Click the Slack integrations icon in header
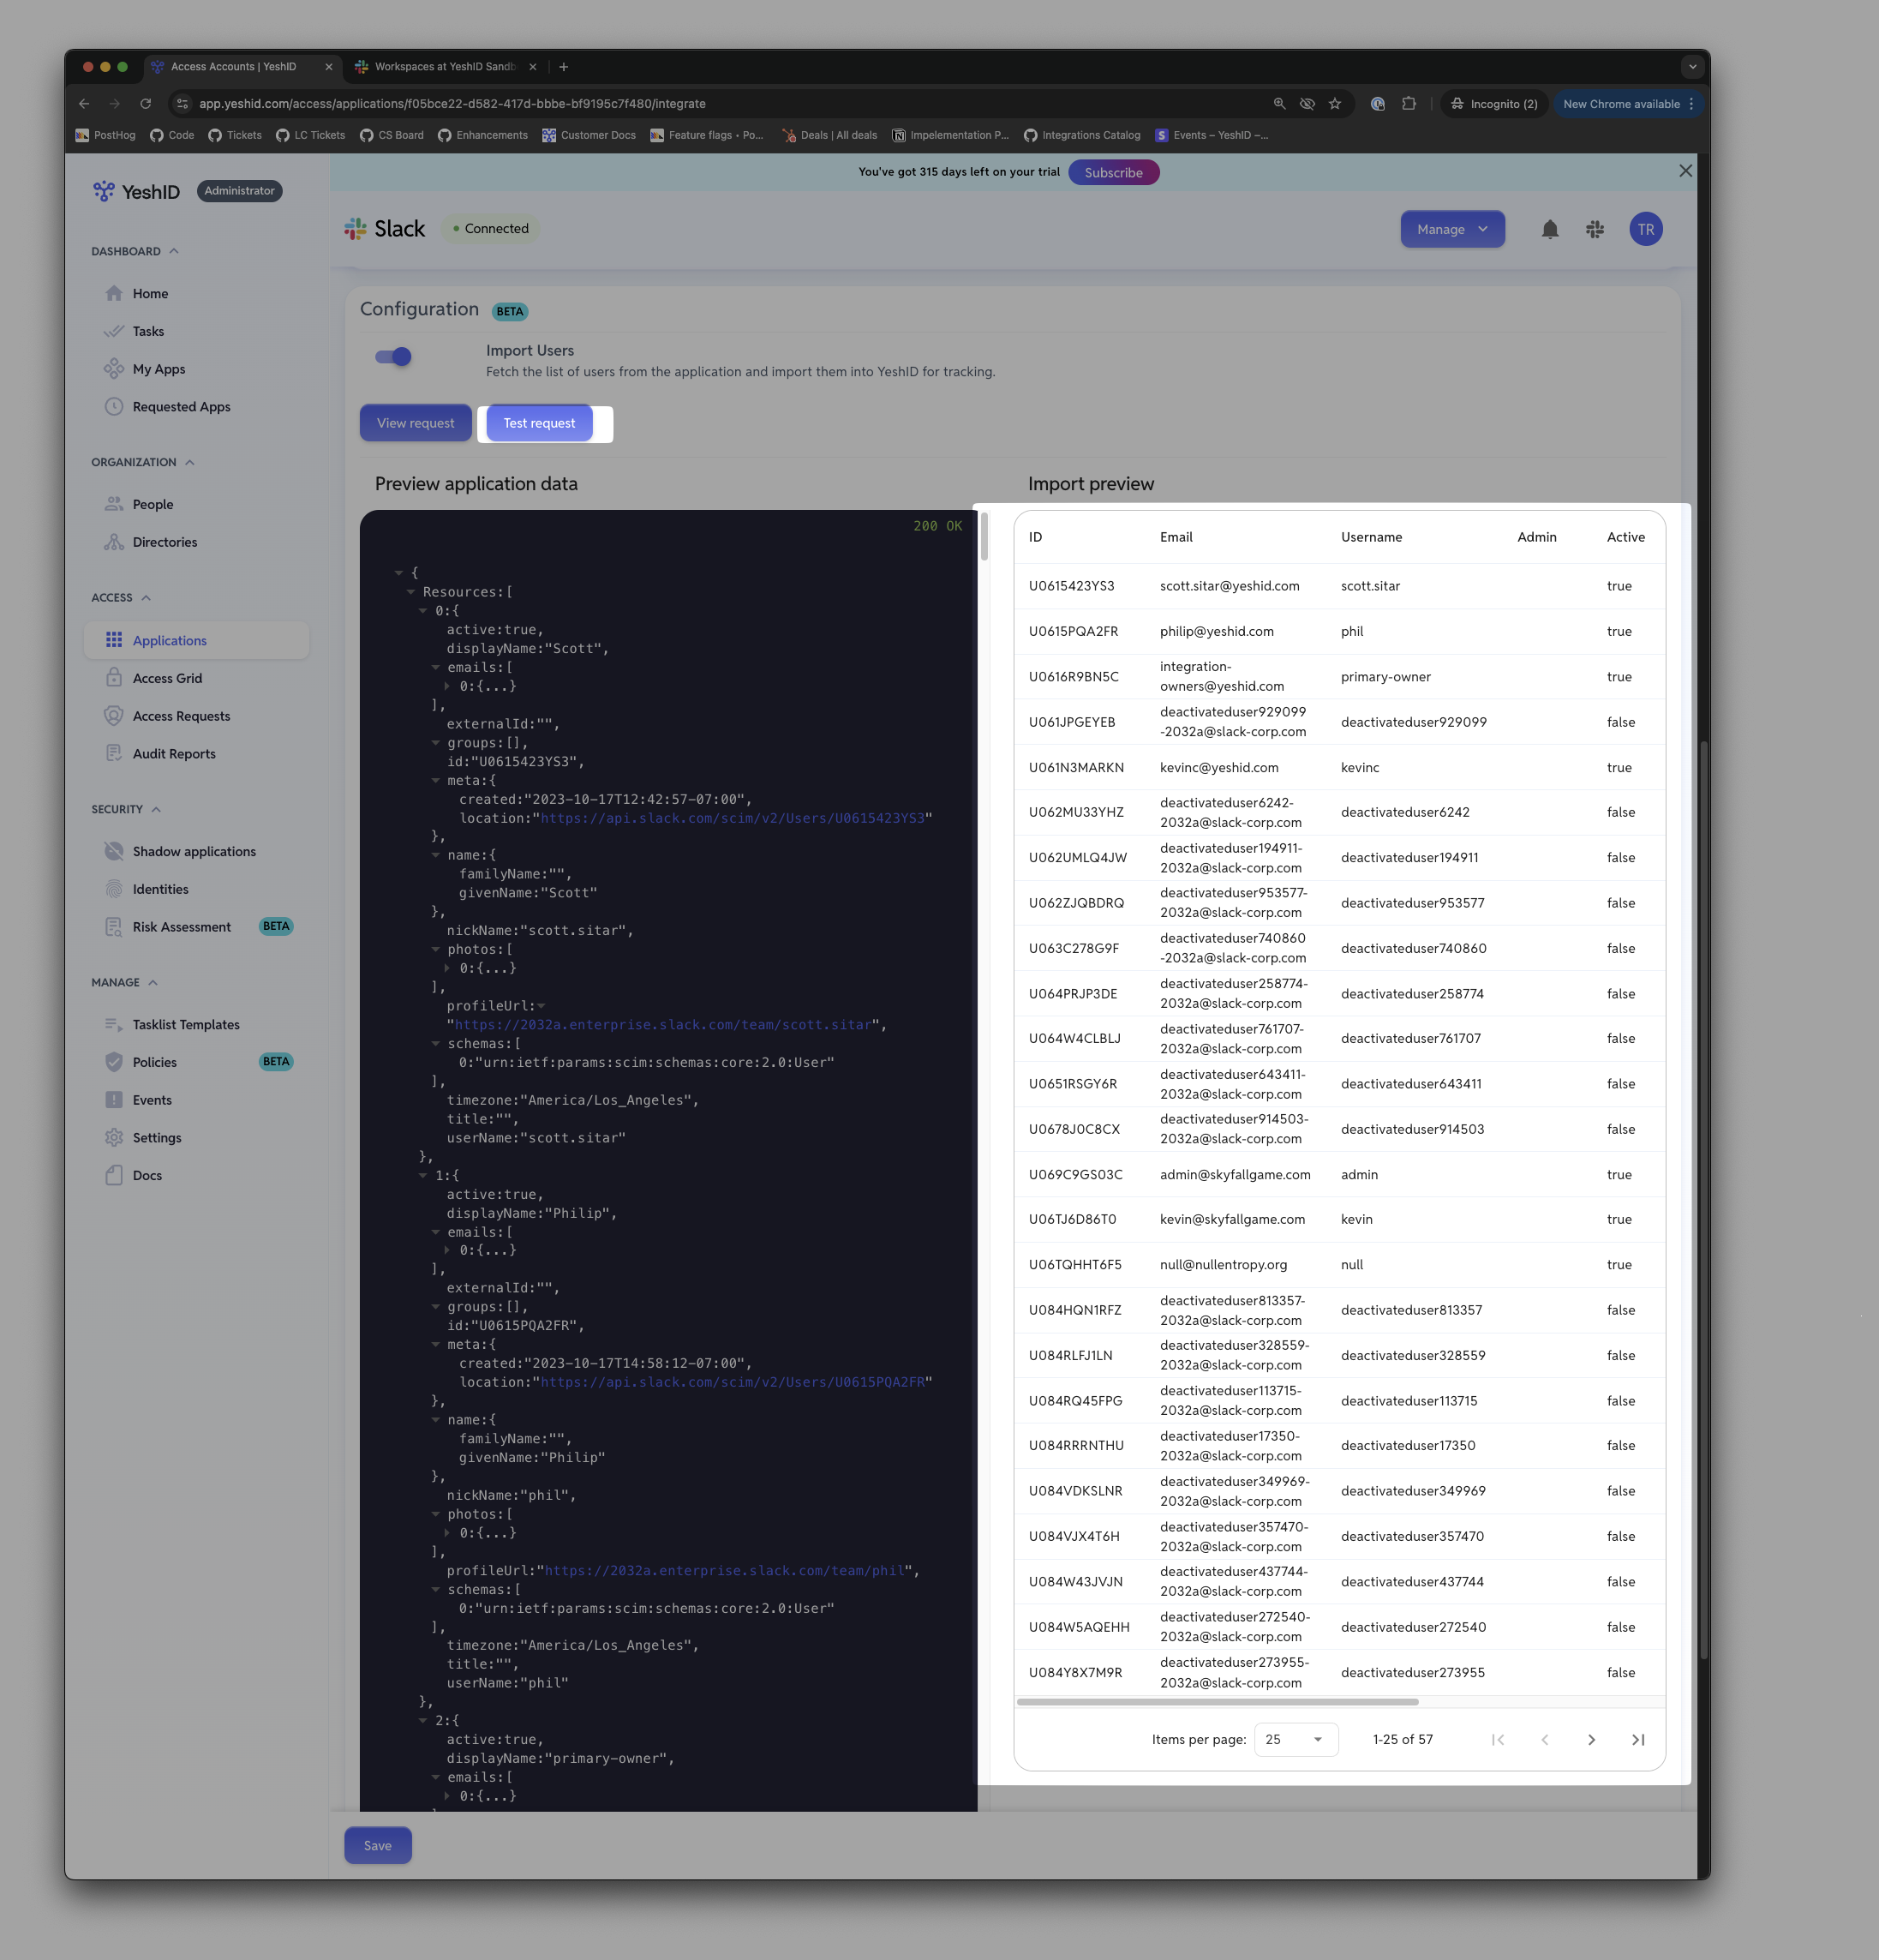 tap(1594, 229)
